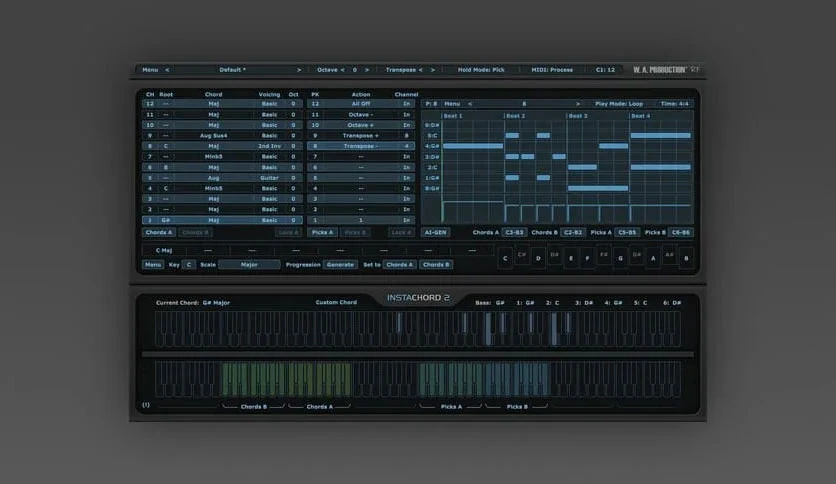Screen dimensions: 836x484
Task: Select the D# note key in the scale keyboard
Action: click(554, 255)
